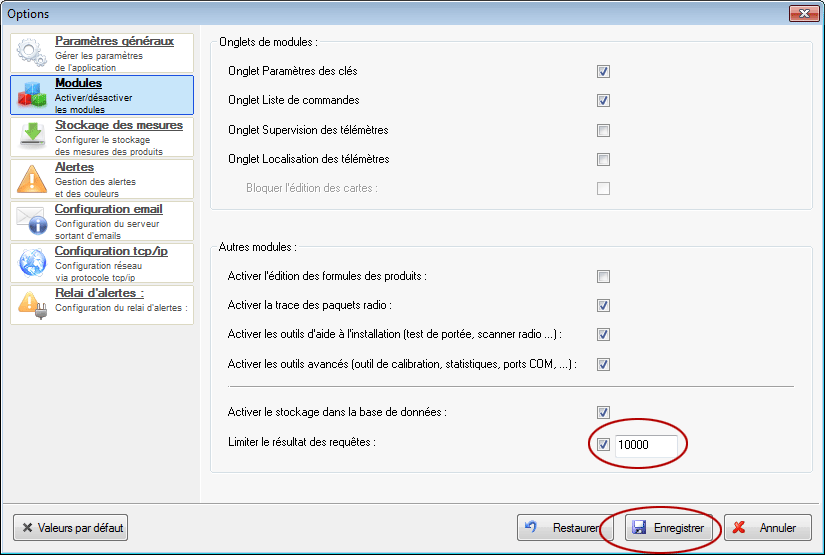Click the globe icon for tcp/ip configuration

[x=33, y=262]
